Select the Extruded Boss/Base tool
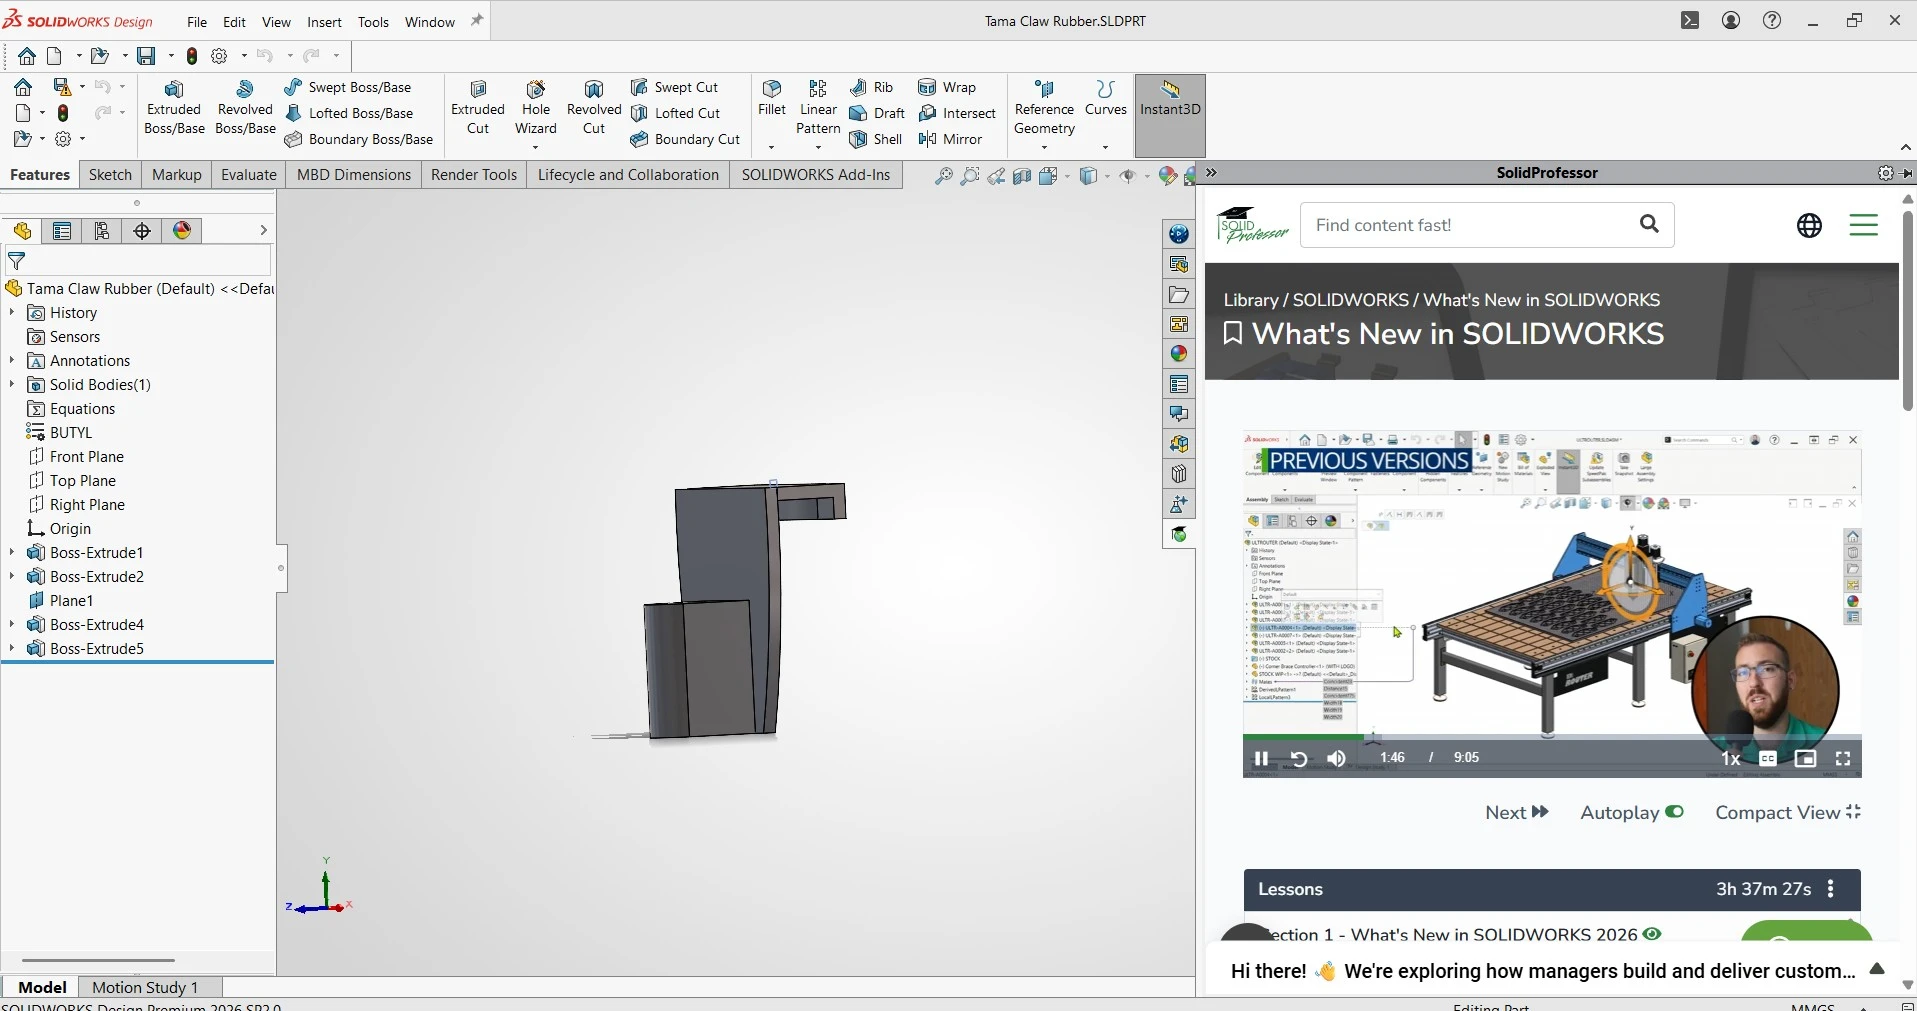The image size is (1917, 1011). pyautogui.click(x=174, y=107)
